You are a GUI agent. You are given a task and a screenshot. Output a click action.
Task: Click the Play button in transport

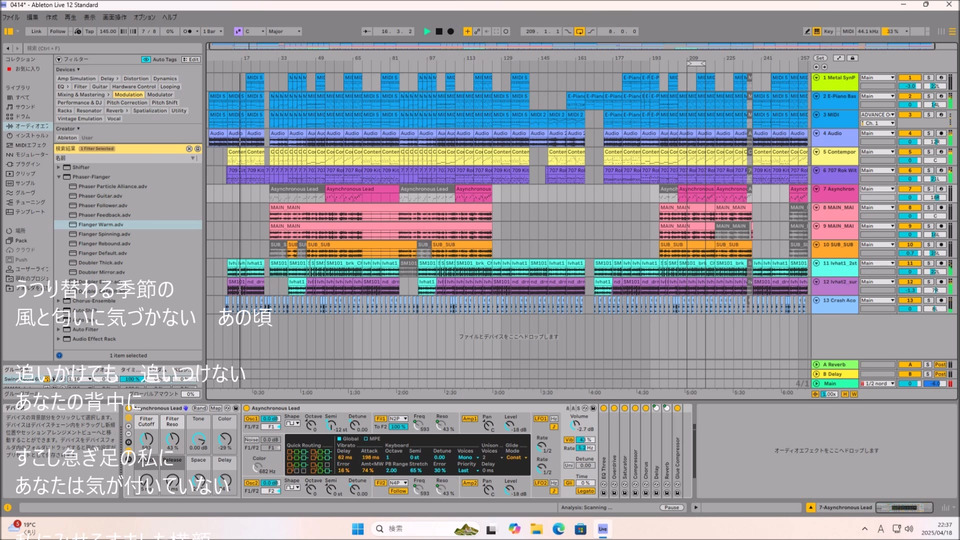pyautogui.click(x=427, y=31)
